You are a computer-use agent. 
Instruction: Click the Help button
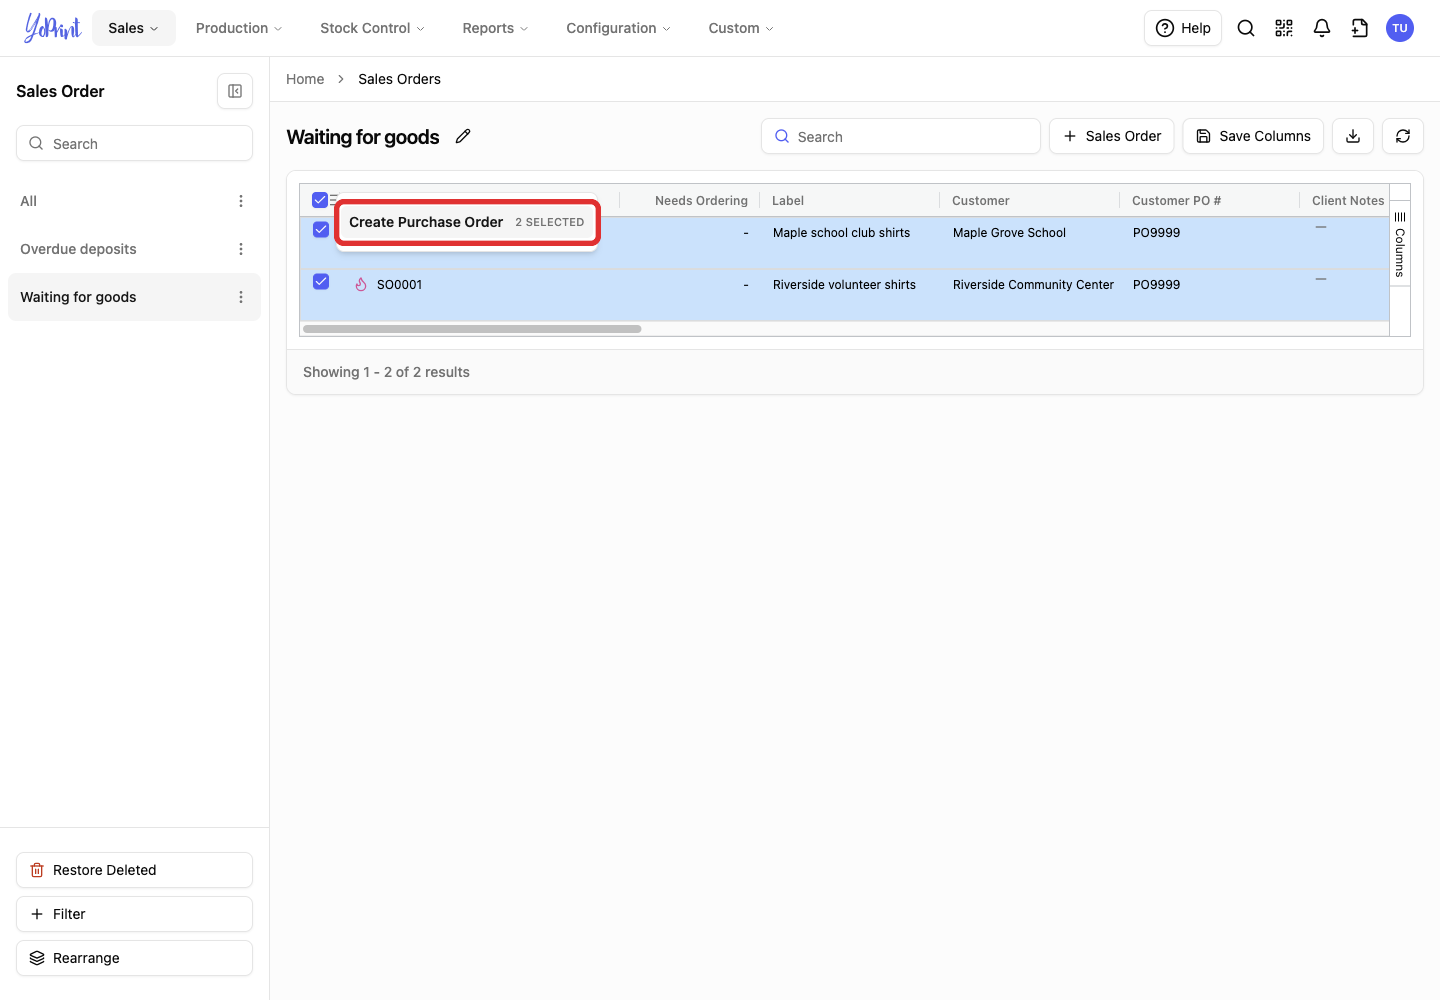[1183, 28]
